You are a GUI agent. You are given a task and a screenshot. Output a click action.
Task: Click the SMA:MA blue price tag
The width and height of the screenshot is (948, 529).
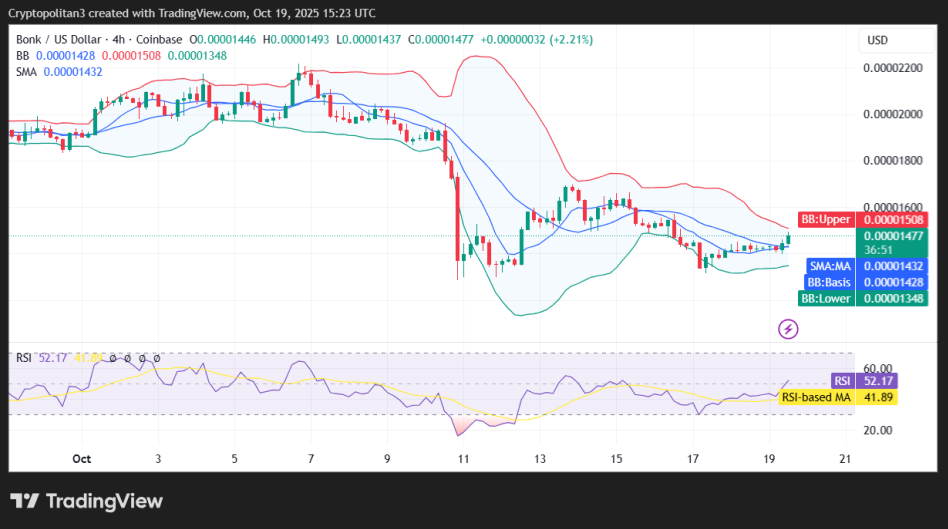829,267
